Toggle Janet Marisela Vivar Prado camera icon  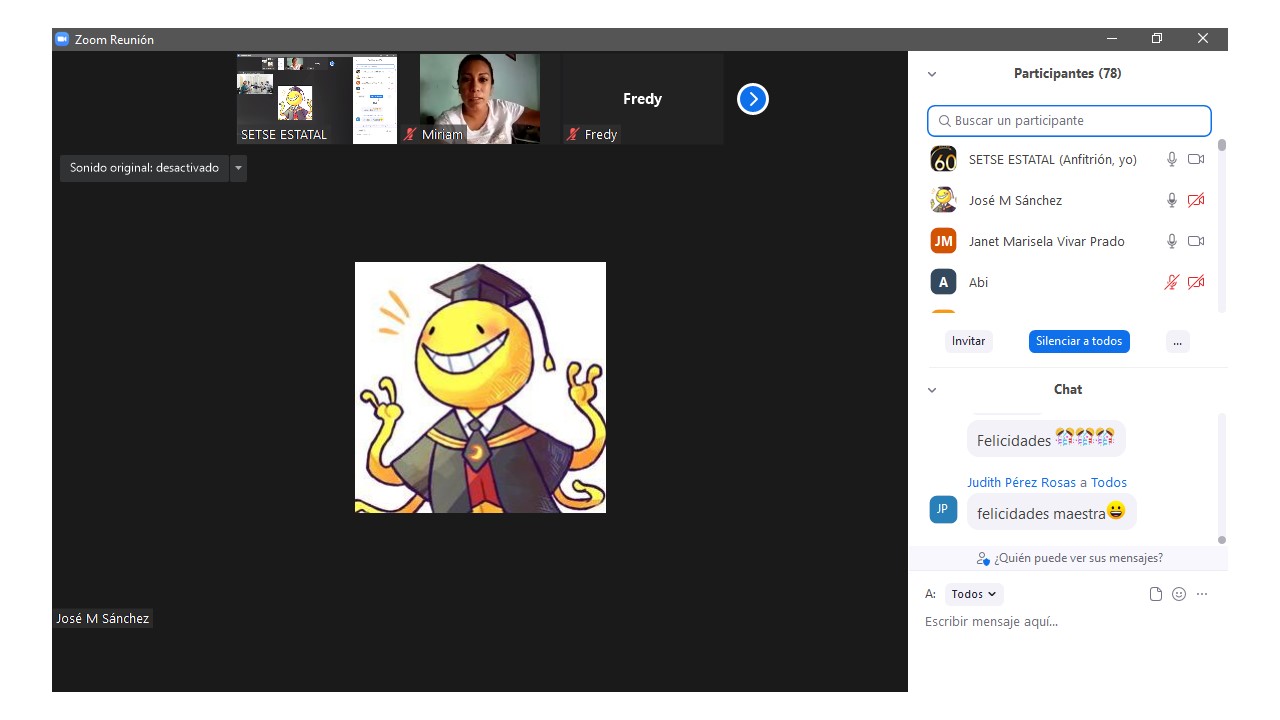(x=1196, y=241)
